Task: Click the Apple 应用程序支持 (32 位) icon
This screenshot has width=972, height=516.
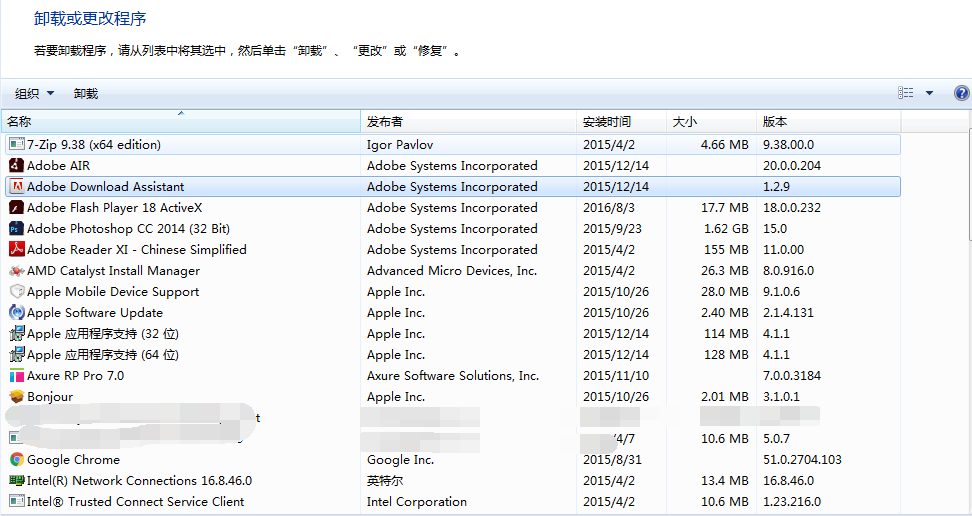Action: click(x=17, y=334)
